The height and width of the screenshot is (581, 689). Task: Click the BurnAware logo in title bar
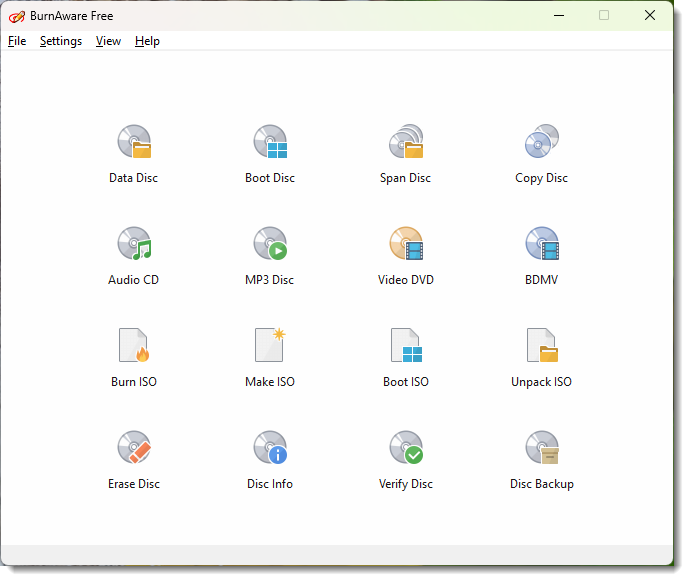tap(17, 16)
